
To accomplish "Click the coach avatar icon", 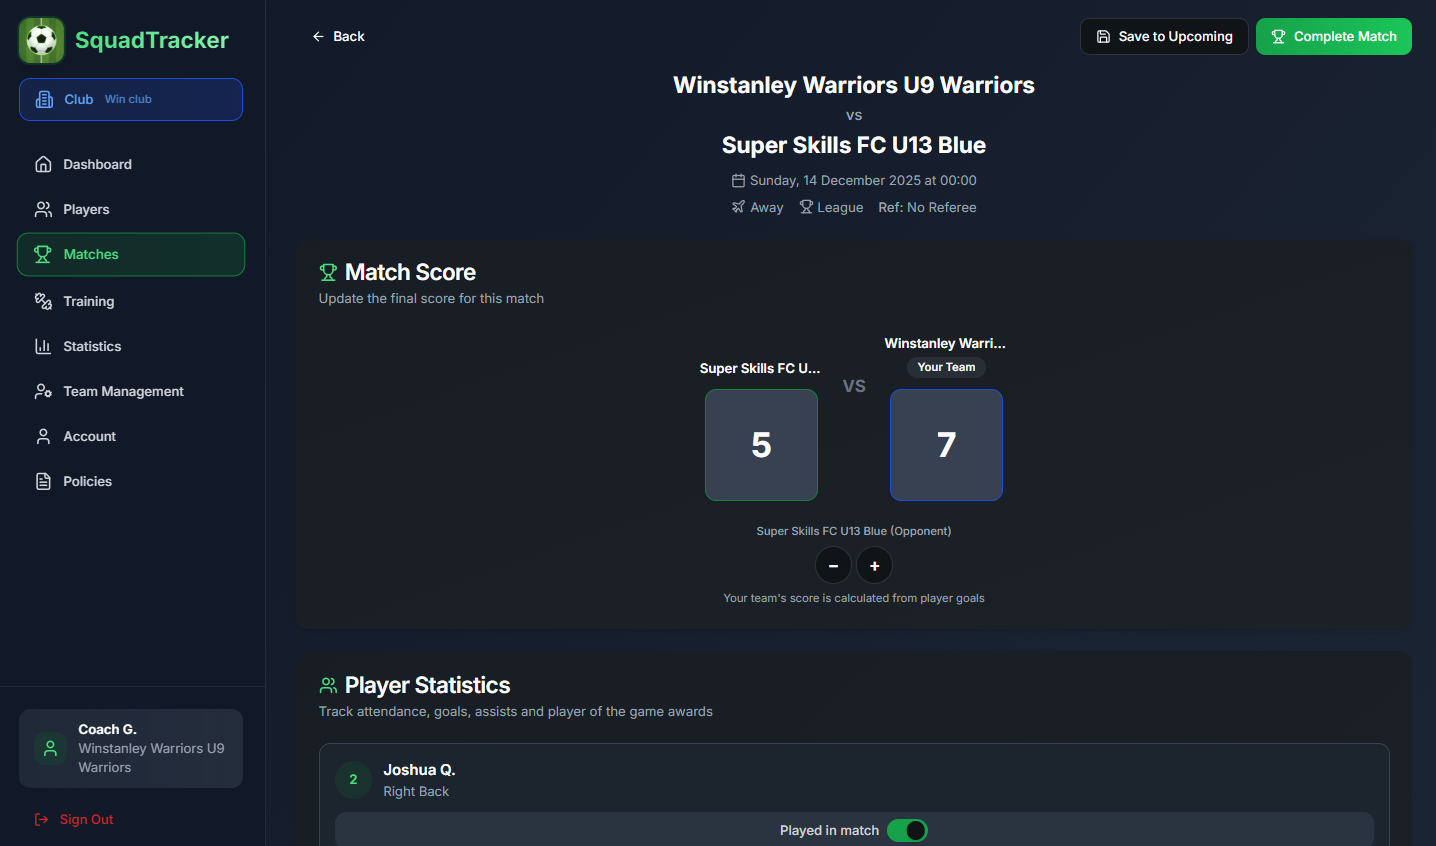I will tap(50, 748).
